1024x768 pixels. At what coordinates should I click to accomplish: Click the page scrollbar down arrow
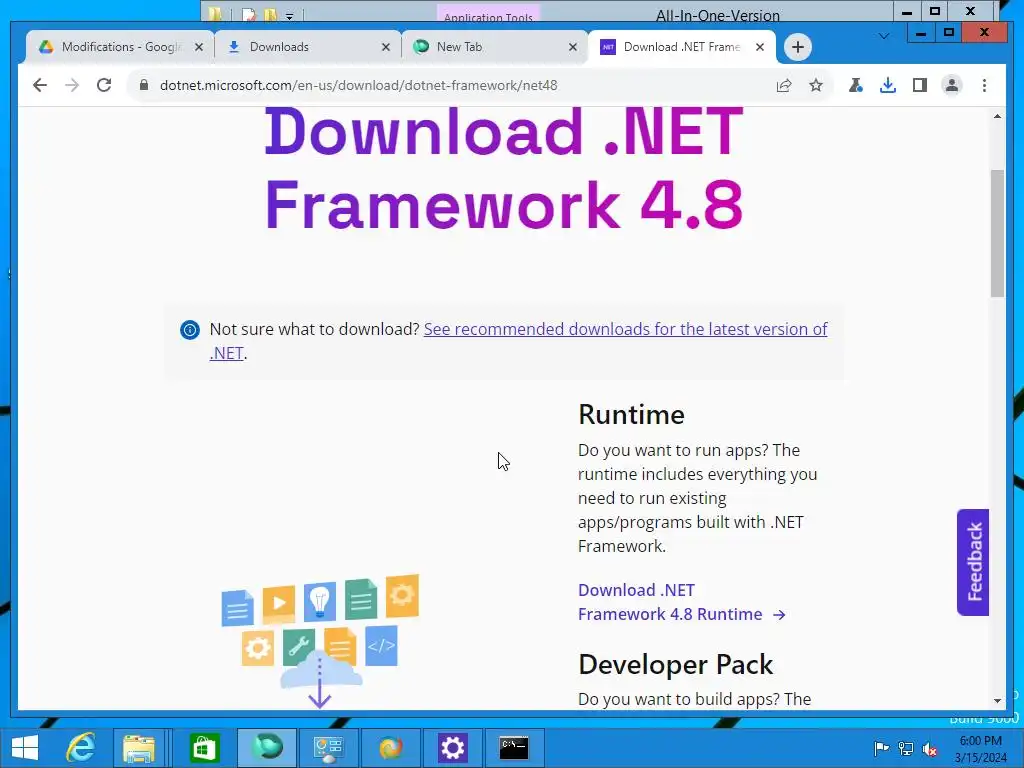[x=997, y=700]
